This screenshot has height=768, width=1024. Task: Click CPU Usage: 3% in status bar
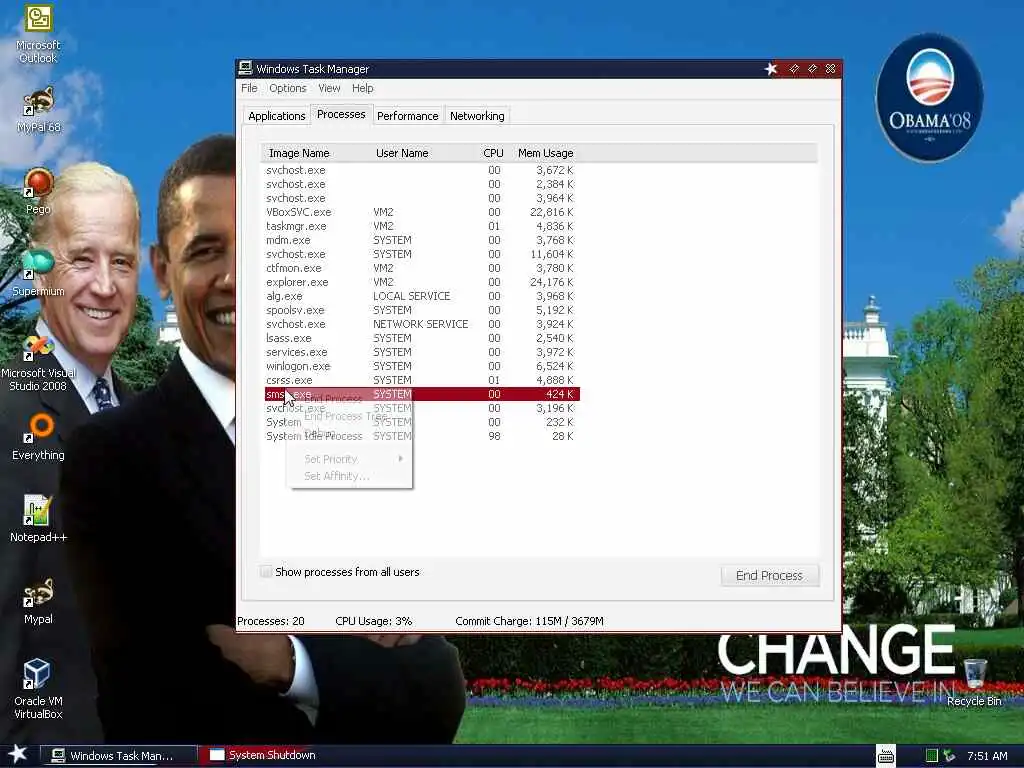point(374,621)
